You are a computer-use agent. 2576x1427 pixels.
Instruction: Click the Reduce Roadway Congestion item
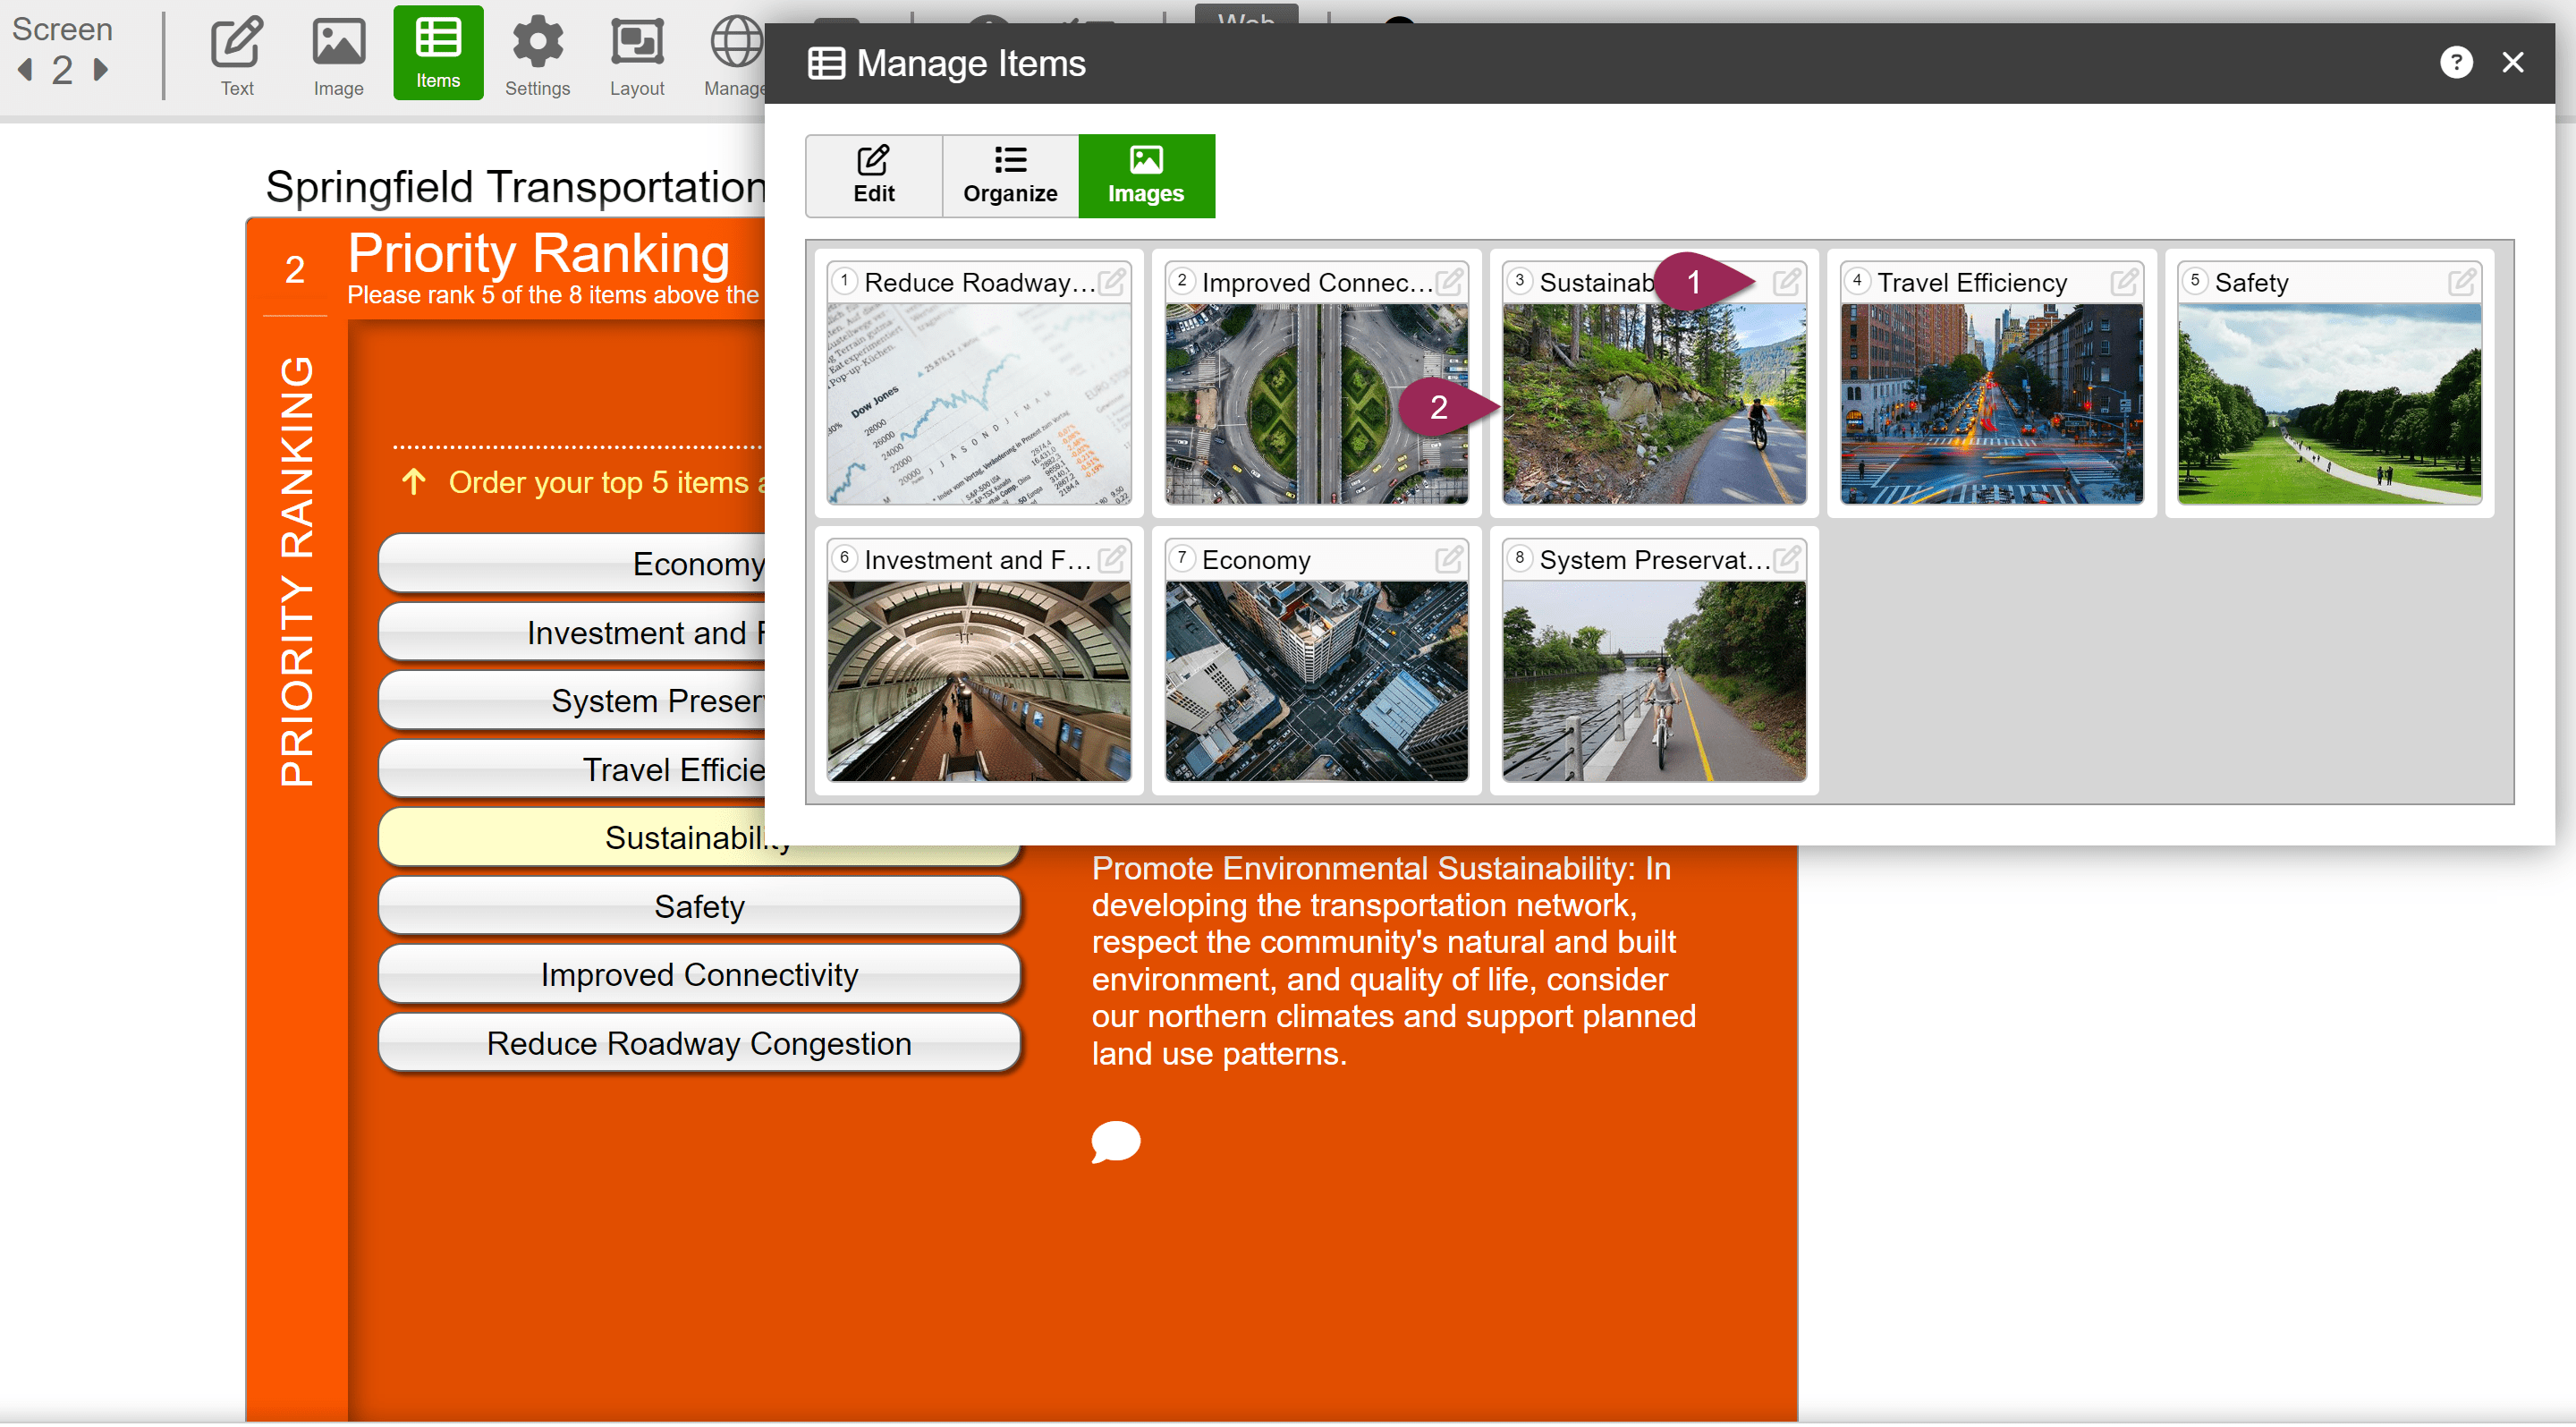point(699,1044)
